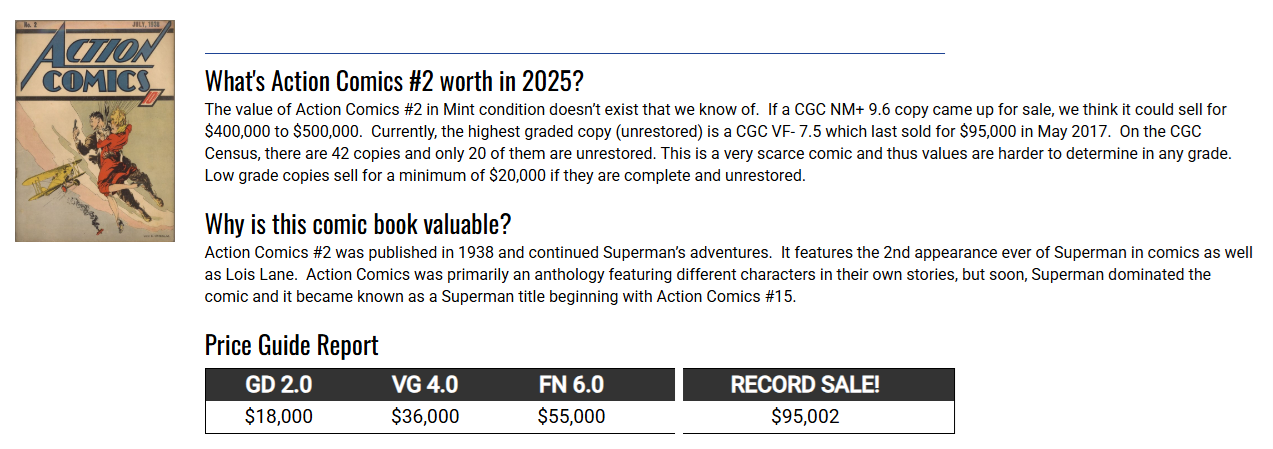Open the Action Comics #2 cover thumbnail
The image size is (1273, 449).
(95, 131)
